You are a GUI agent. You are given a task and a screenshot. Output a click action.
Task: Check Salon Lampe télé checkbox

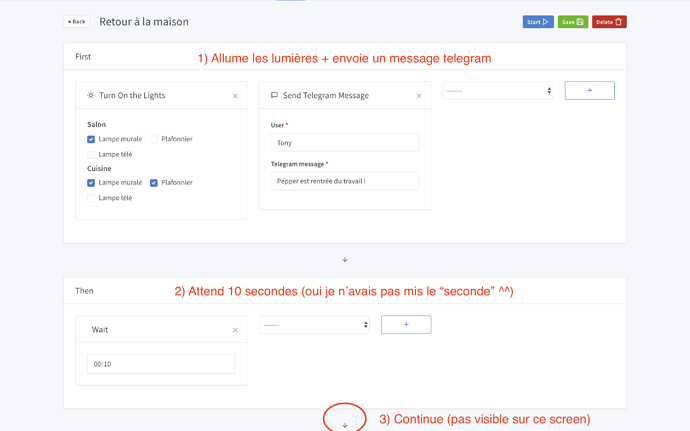(x=91, y=155)
